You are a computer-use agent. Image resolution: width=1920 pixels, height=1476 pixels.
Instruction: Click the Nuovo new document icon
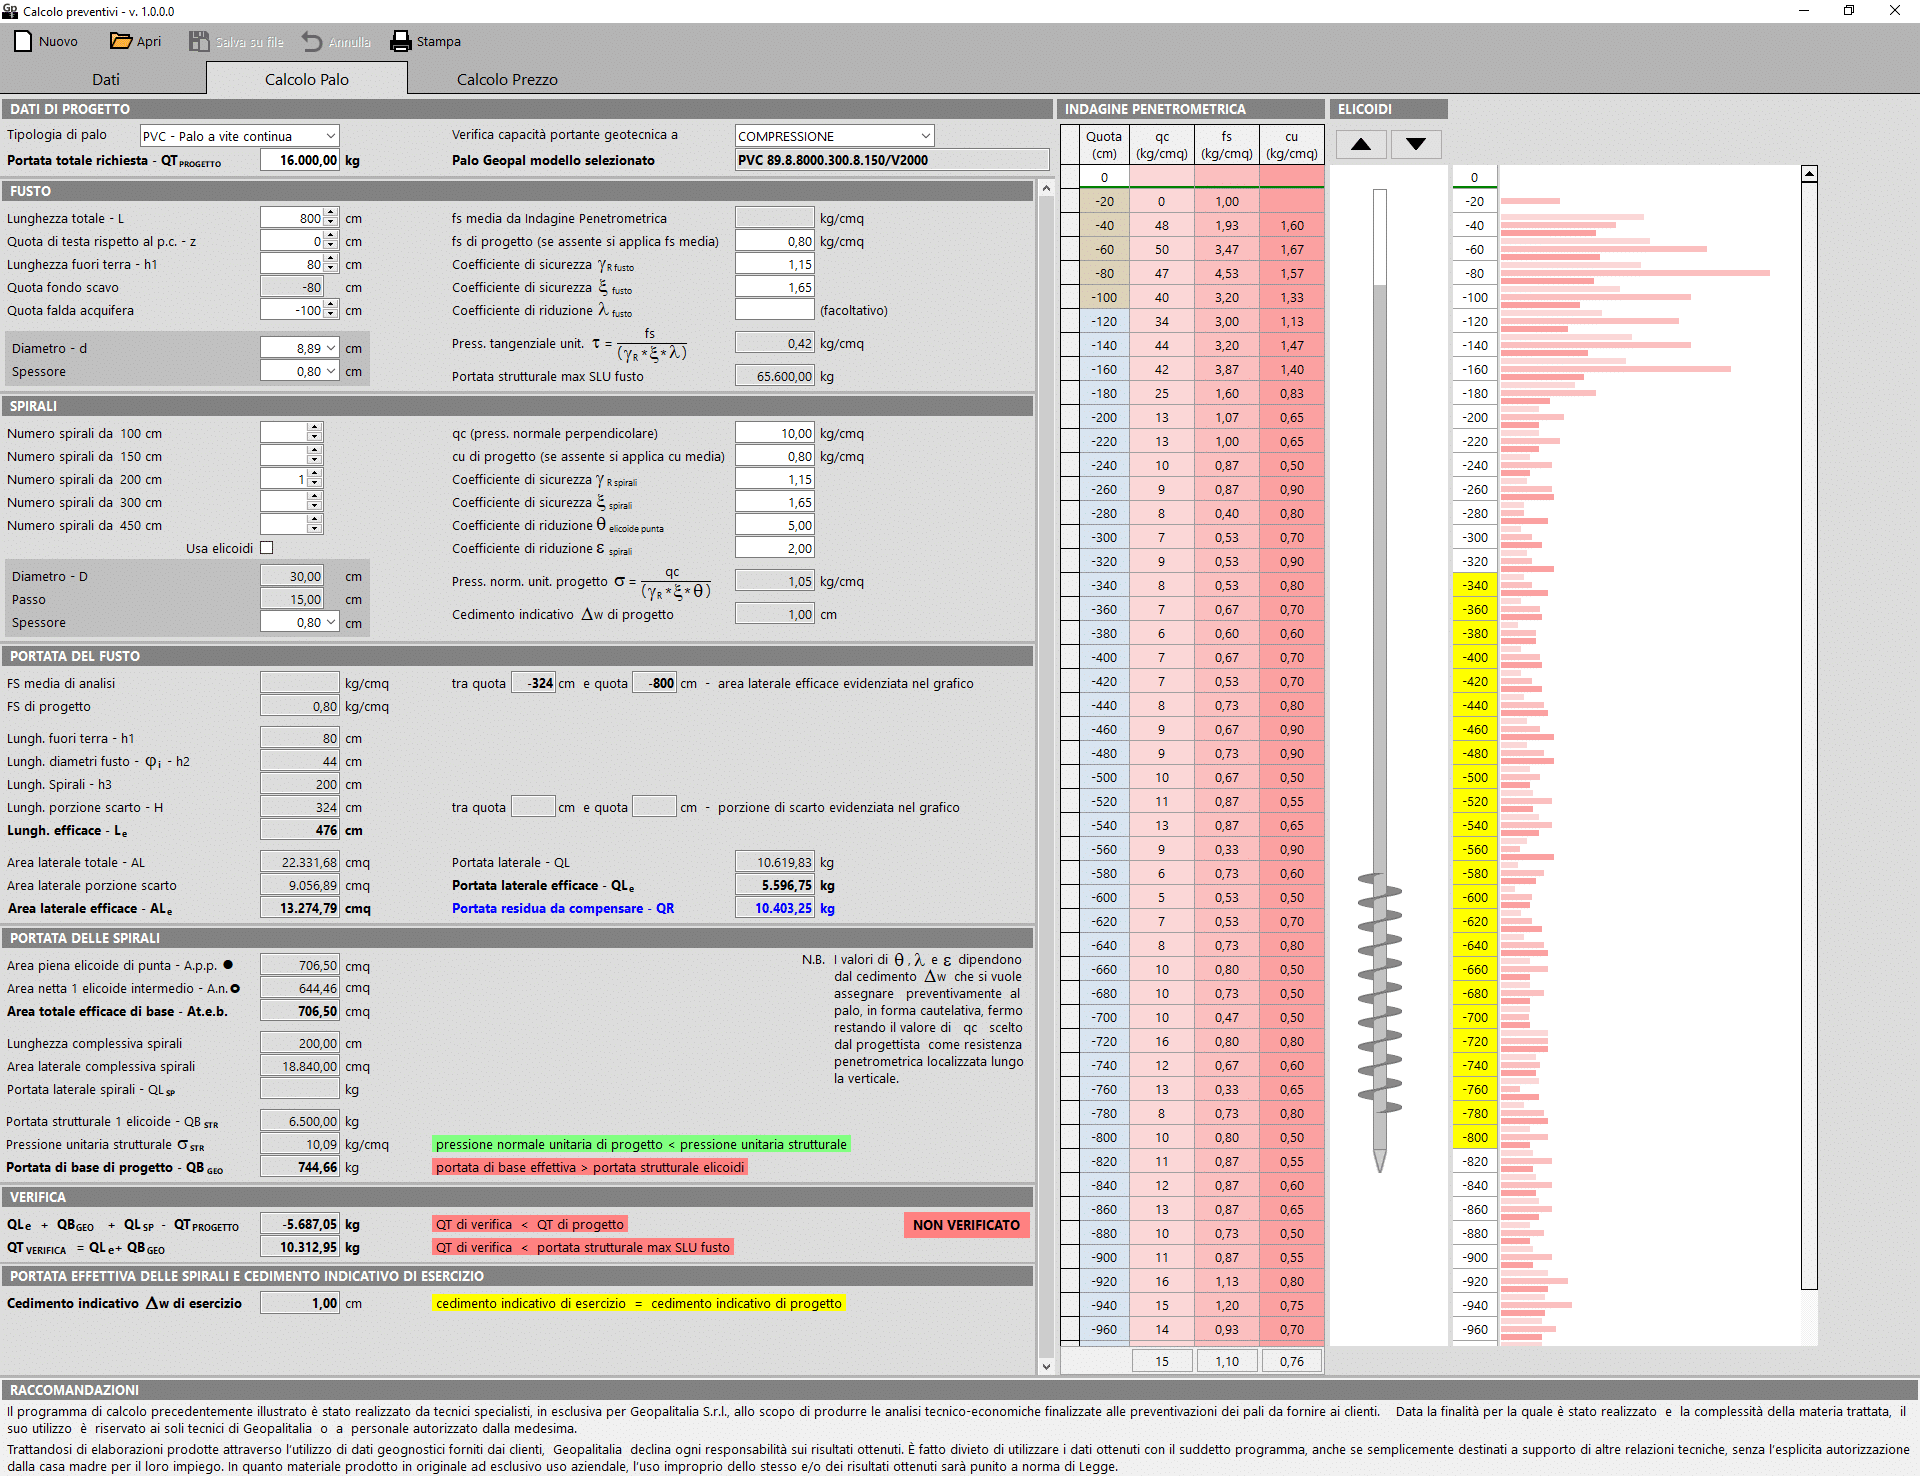click(23, 41)
